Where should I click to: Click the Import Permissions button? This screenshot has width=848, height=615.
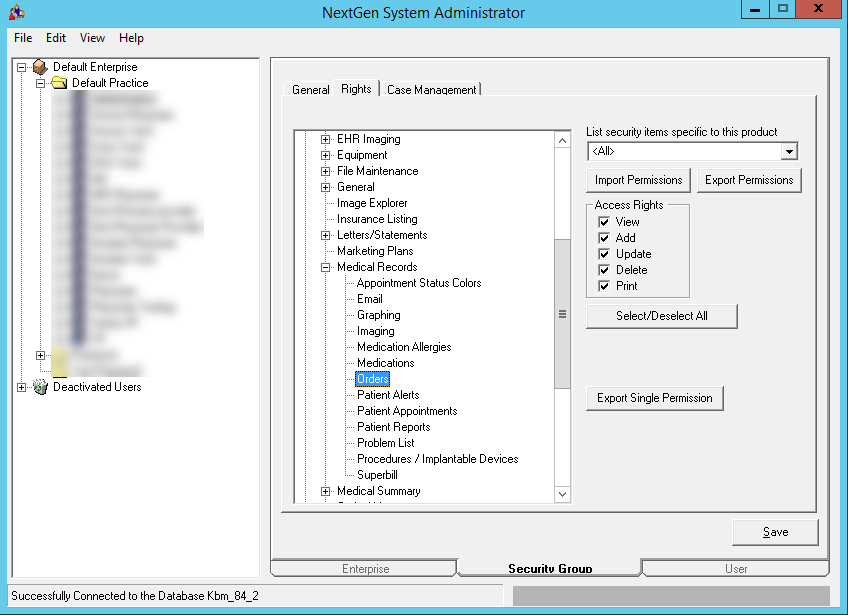tap(638, 180)
